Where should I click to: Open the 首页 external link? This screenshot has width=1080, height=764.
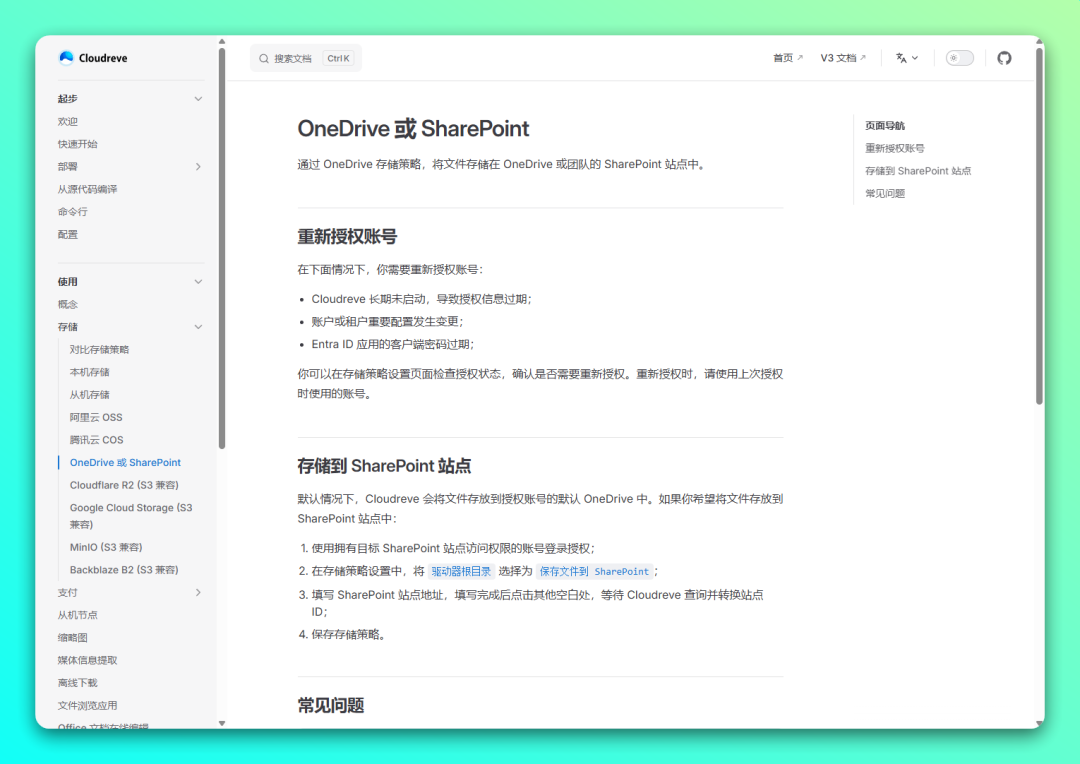pyautogui.click(x=788, y=58)
